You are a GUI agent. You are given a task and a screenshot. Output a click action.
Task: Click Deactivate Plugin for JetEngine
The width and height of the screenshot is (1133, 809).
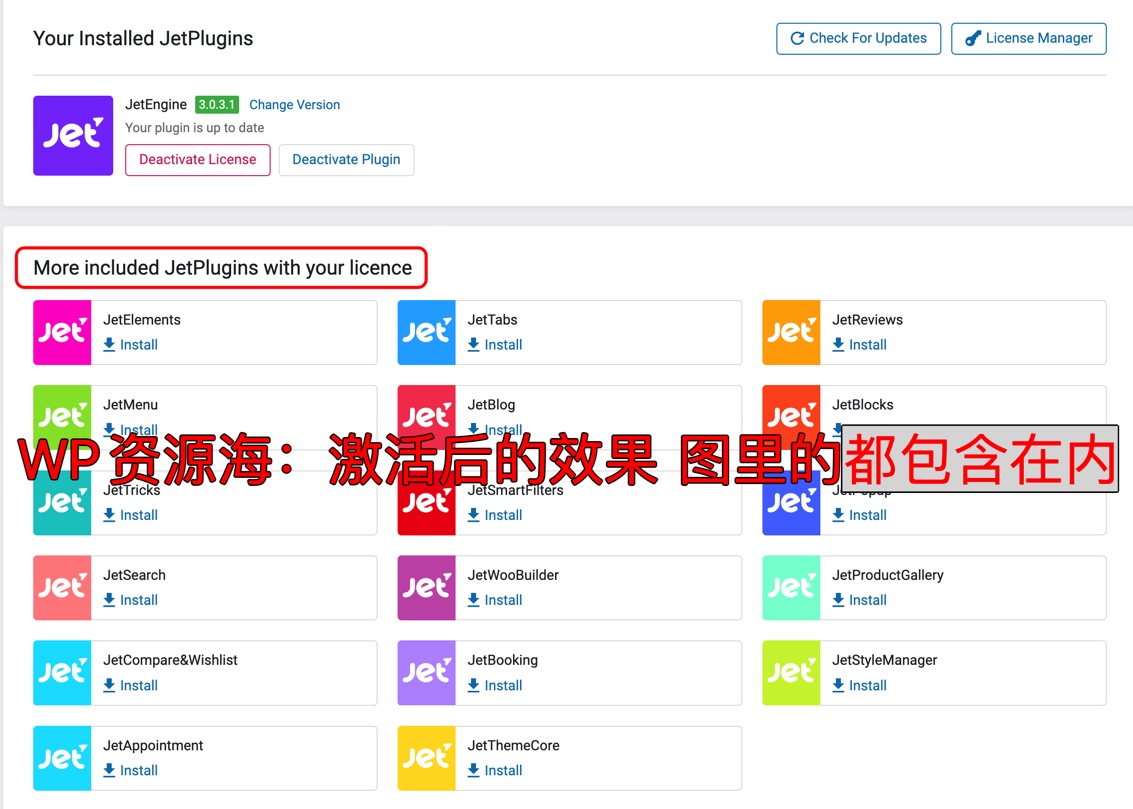(346, 160)
